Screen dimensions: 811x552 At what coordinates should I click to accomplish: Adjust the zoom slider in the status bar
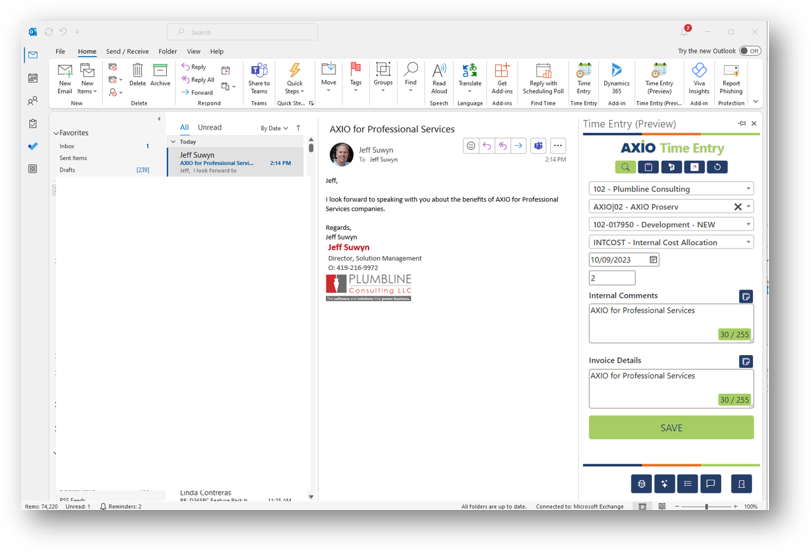tap(706, 506)
